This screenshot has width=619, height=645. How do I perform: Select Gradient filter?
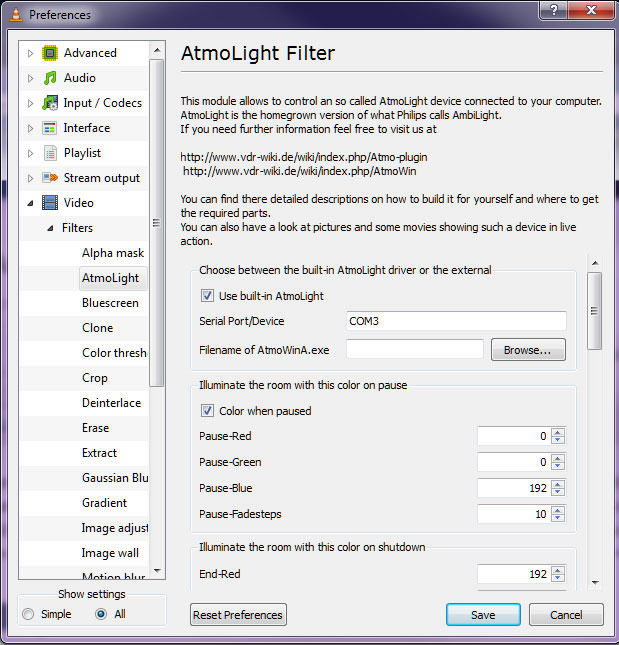[104, 503]
